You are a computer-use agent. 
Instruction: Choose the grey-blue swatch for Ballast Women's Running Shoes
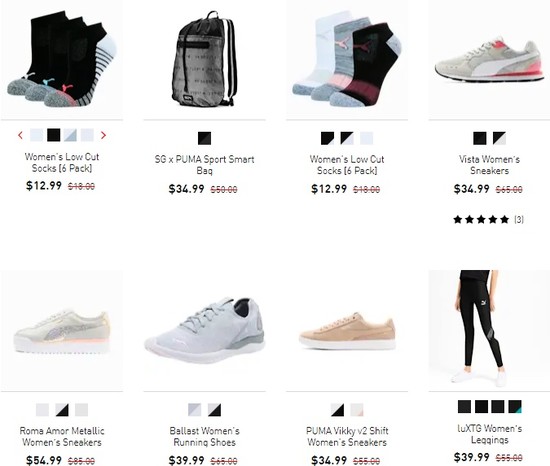195,410
